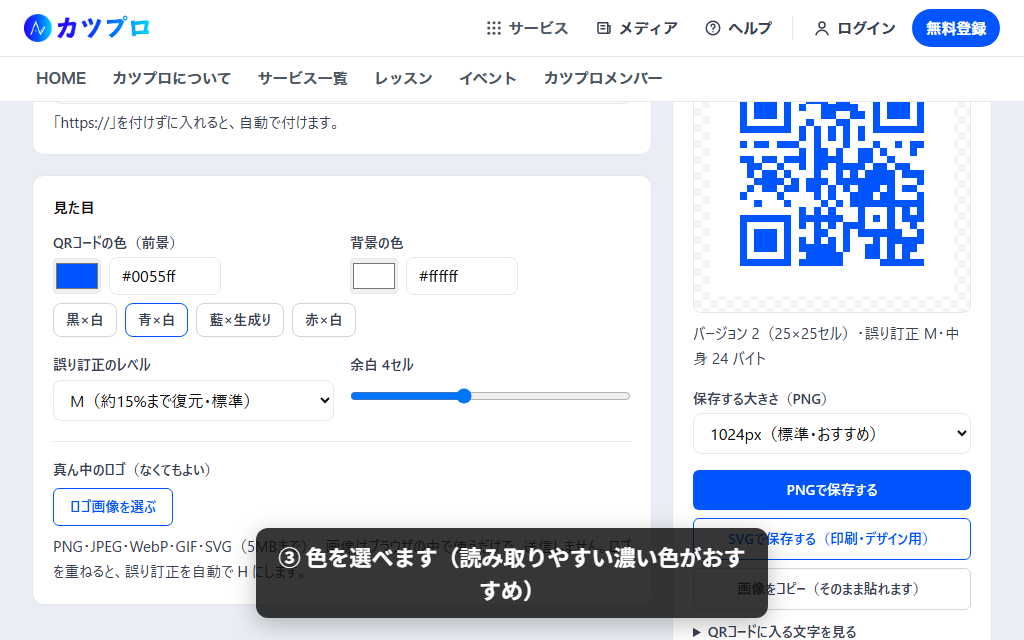This screenshot has width=1024, height=640.
Task: Open the サービス grid menu
Action: (527, 28)
